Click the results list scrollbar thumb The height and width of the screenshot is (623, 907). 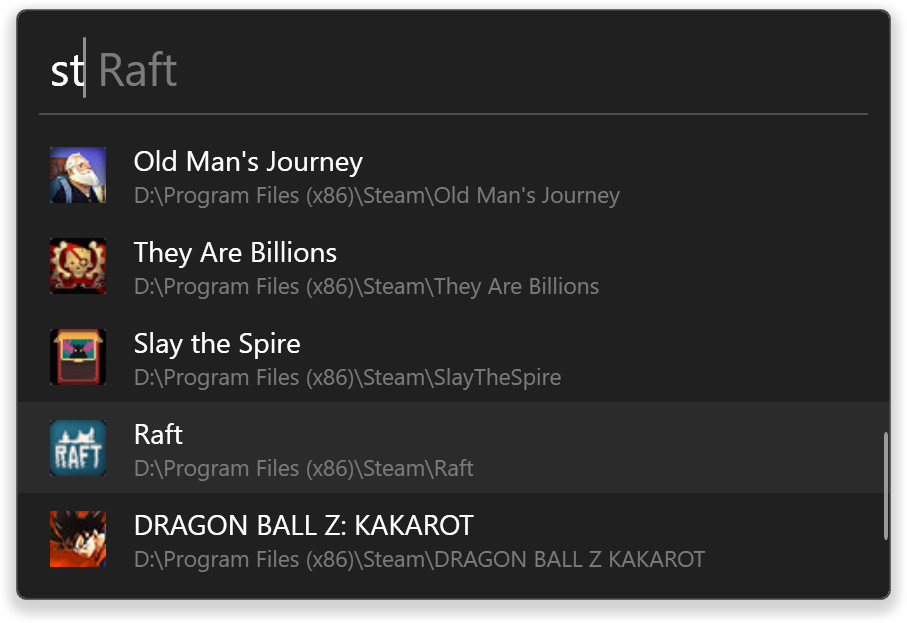coord(885,486)
